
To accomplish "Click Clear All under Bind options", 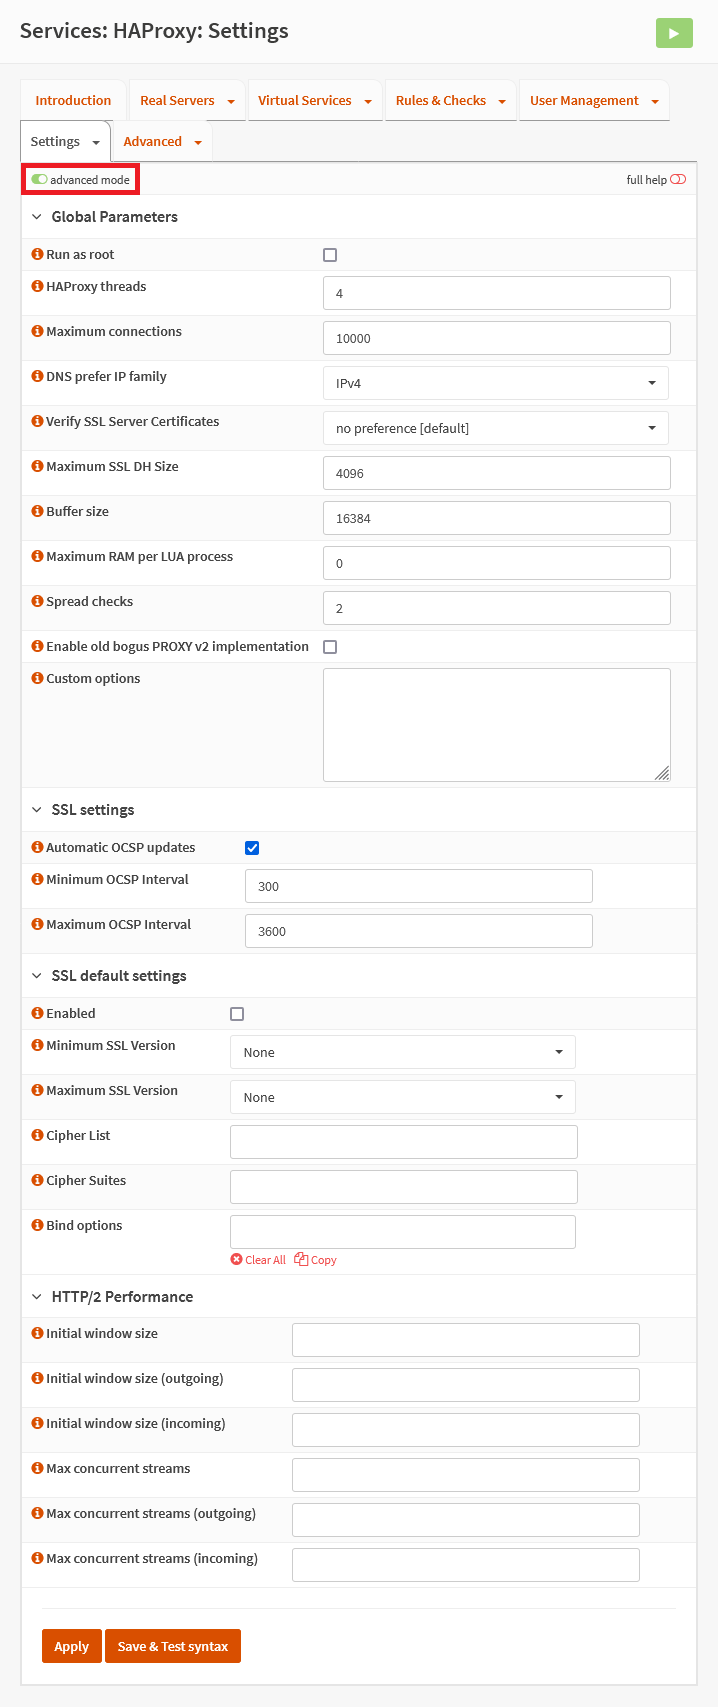I will (259, 1260).
